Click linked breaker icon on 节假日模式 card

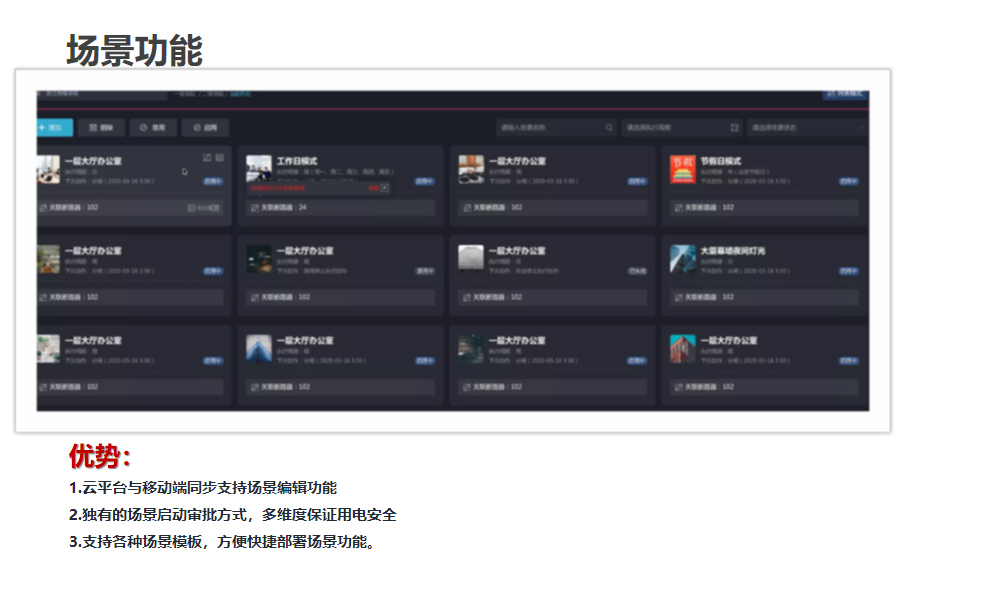[x=678, y=208]
